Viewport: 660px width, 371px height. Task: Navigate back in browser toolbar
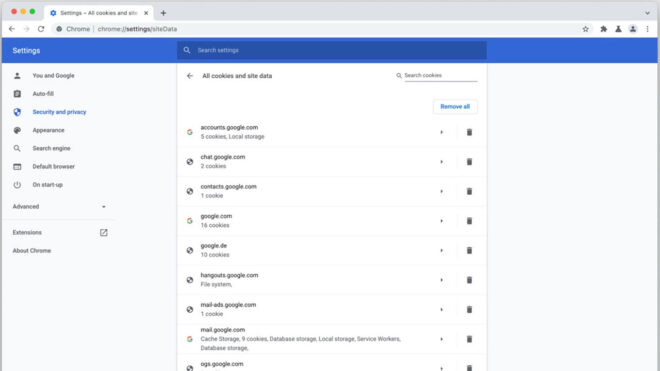(x=12, y=29)
